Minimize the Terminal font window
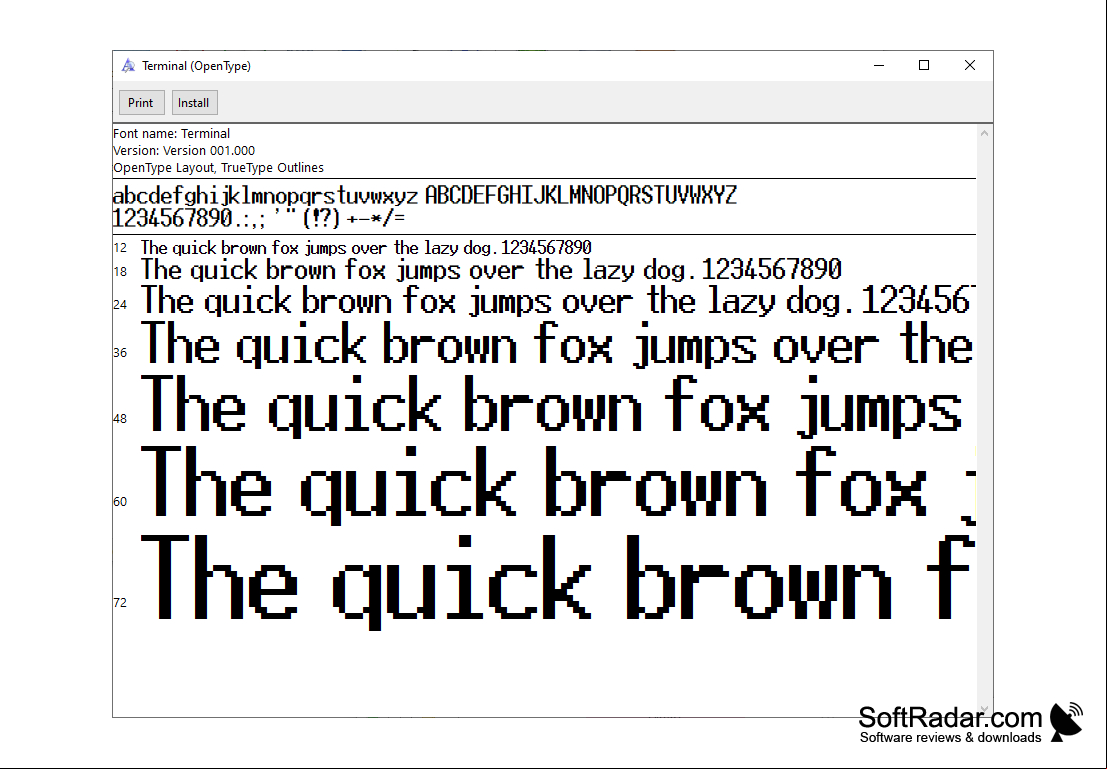The image size is (1107, 769). [879, 66]
